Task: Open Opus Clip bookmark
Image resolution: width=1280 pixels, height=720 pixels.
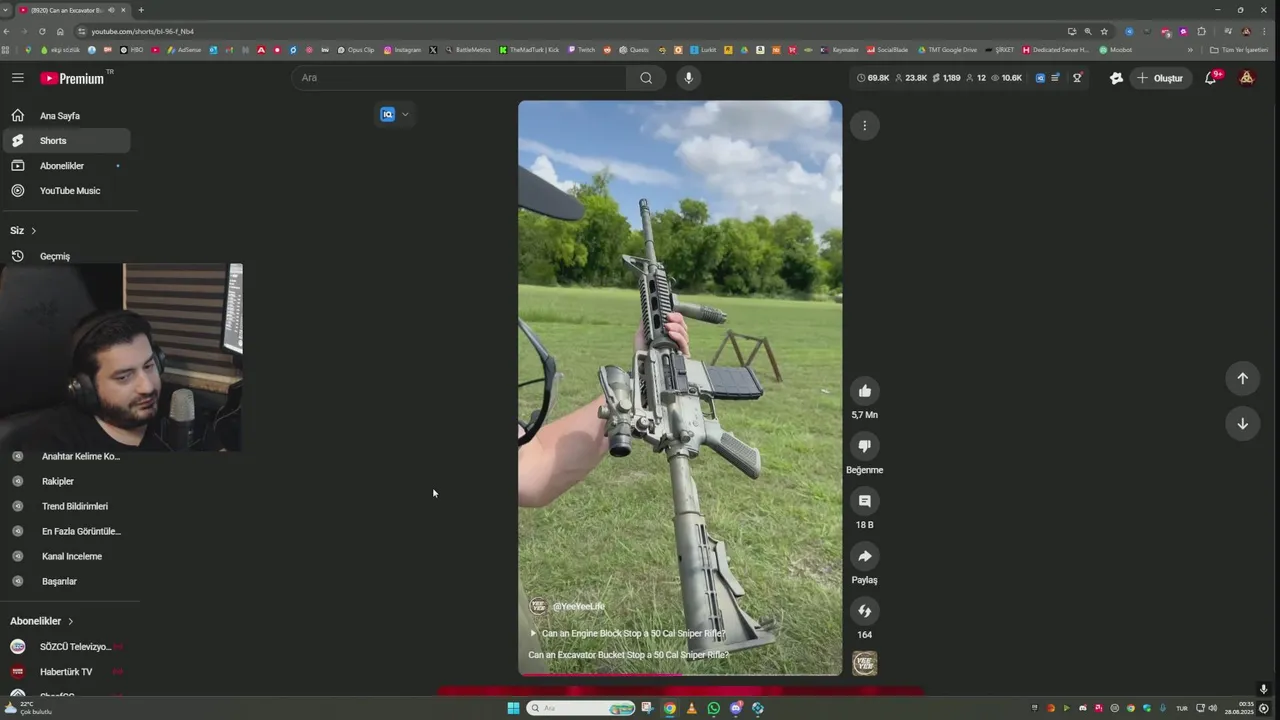Action: coord(355,50)
